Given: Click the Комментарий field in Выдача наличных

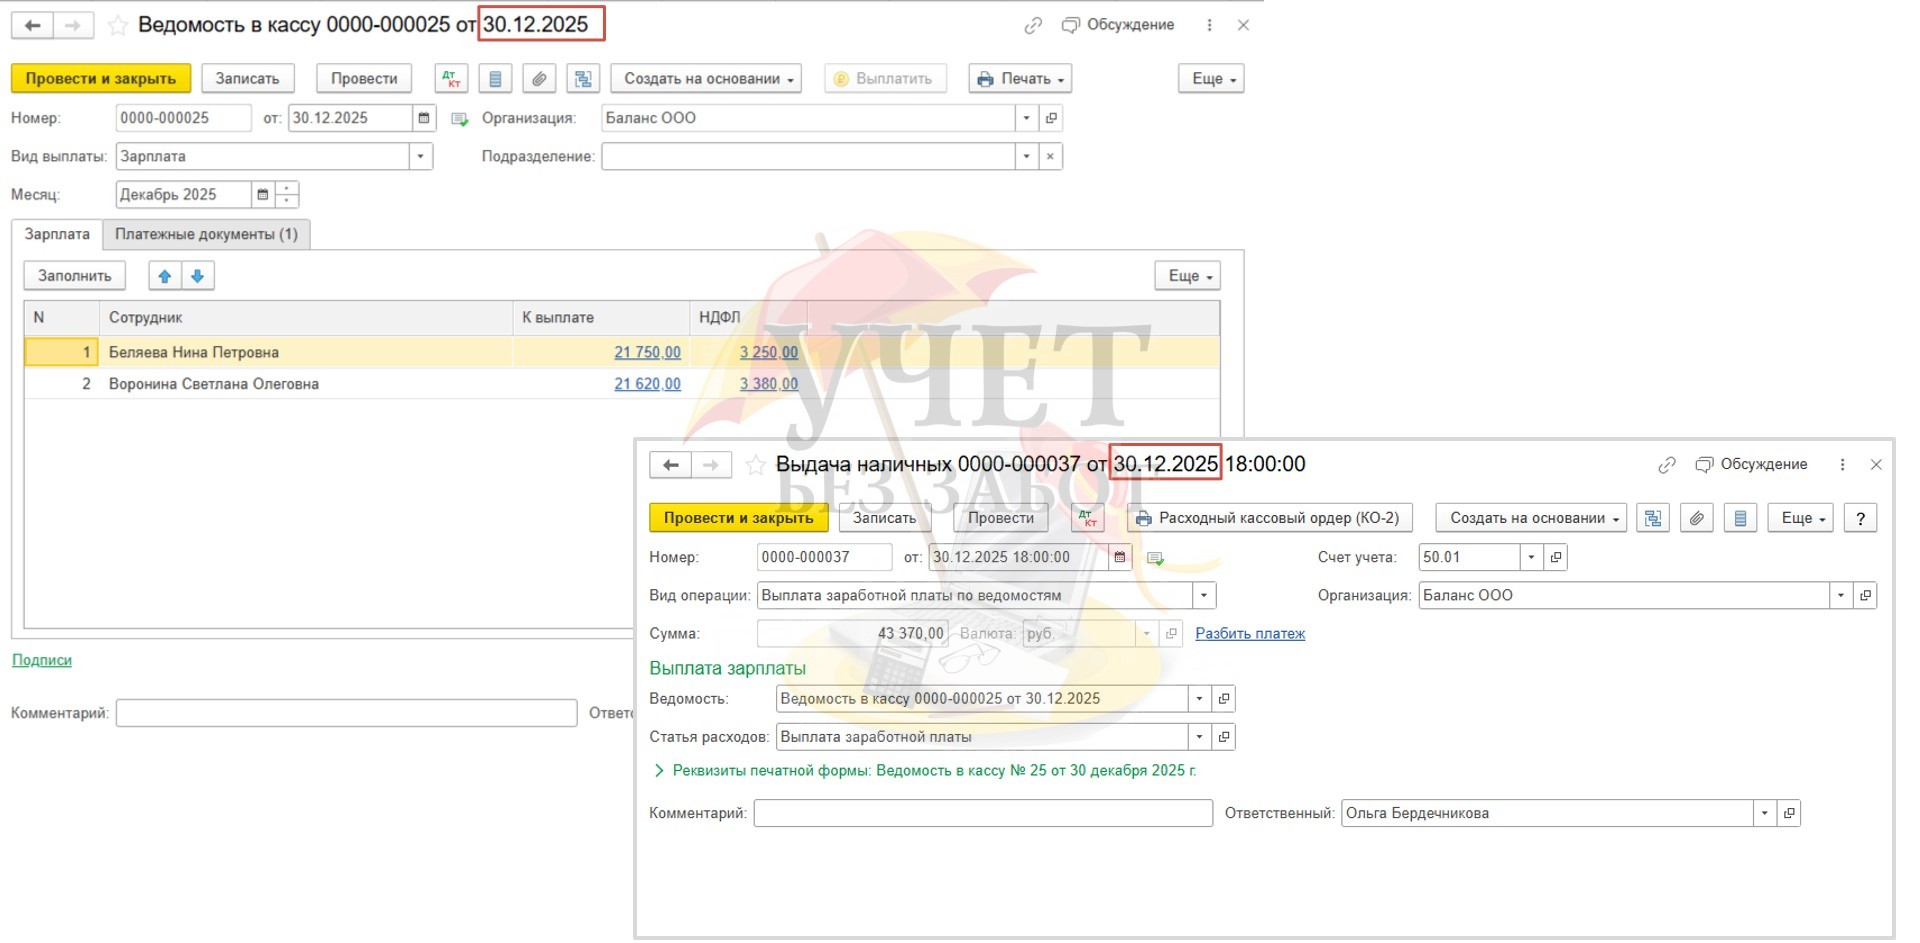Looking at the screenshot, I should 982,813.
